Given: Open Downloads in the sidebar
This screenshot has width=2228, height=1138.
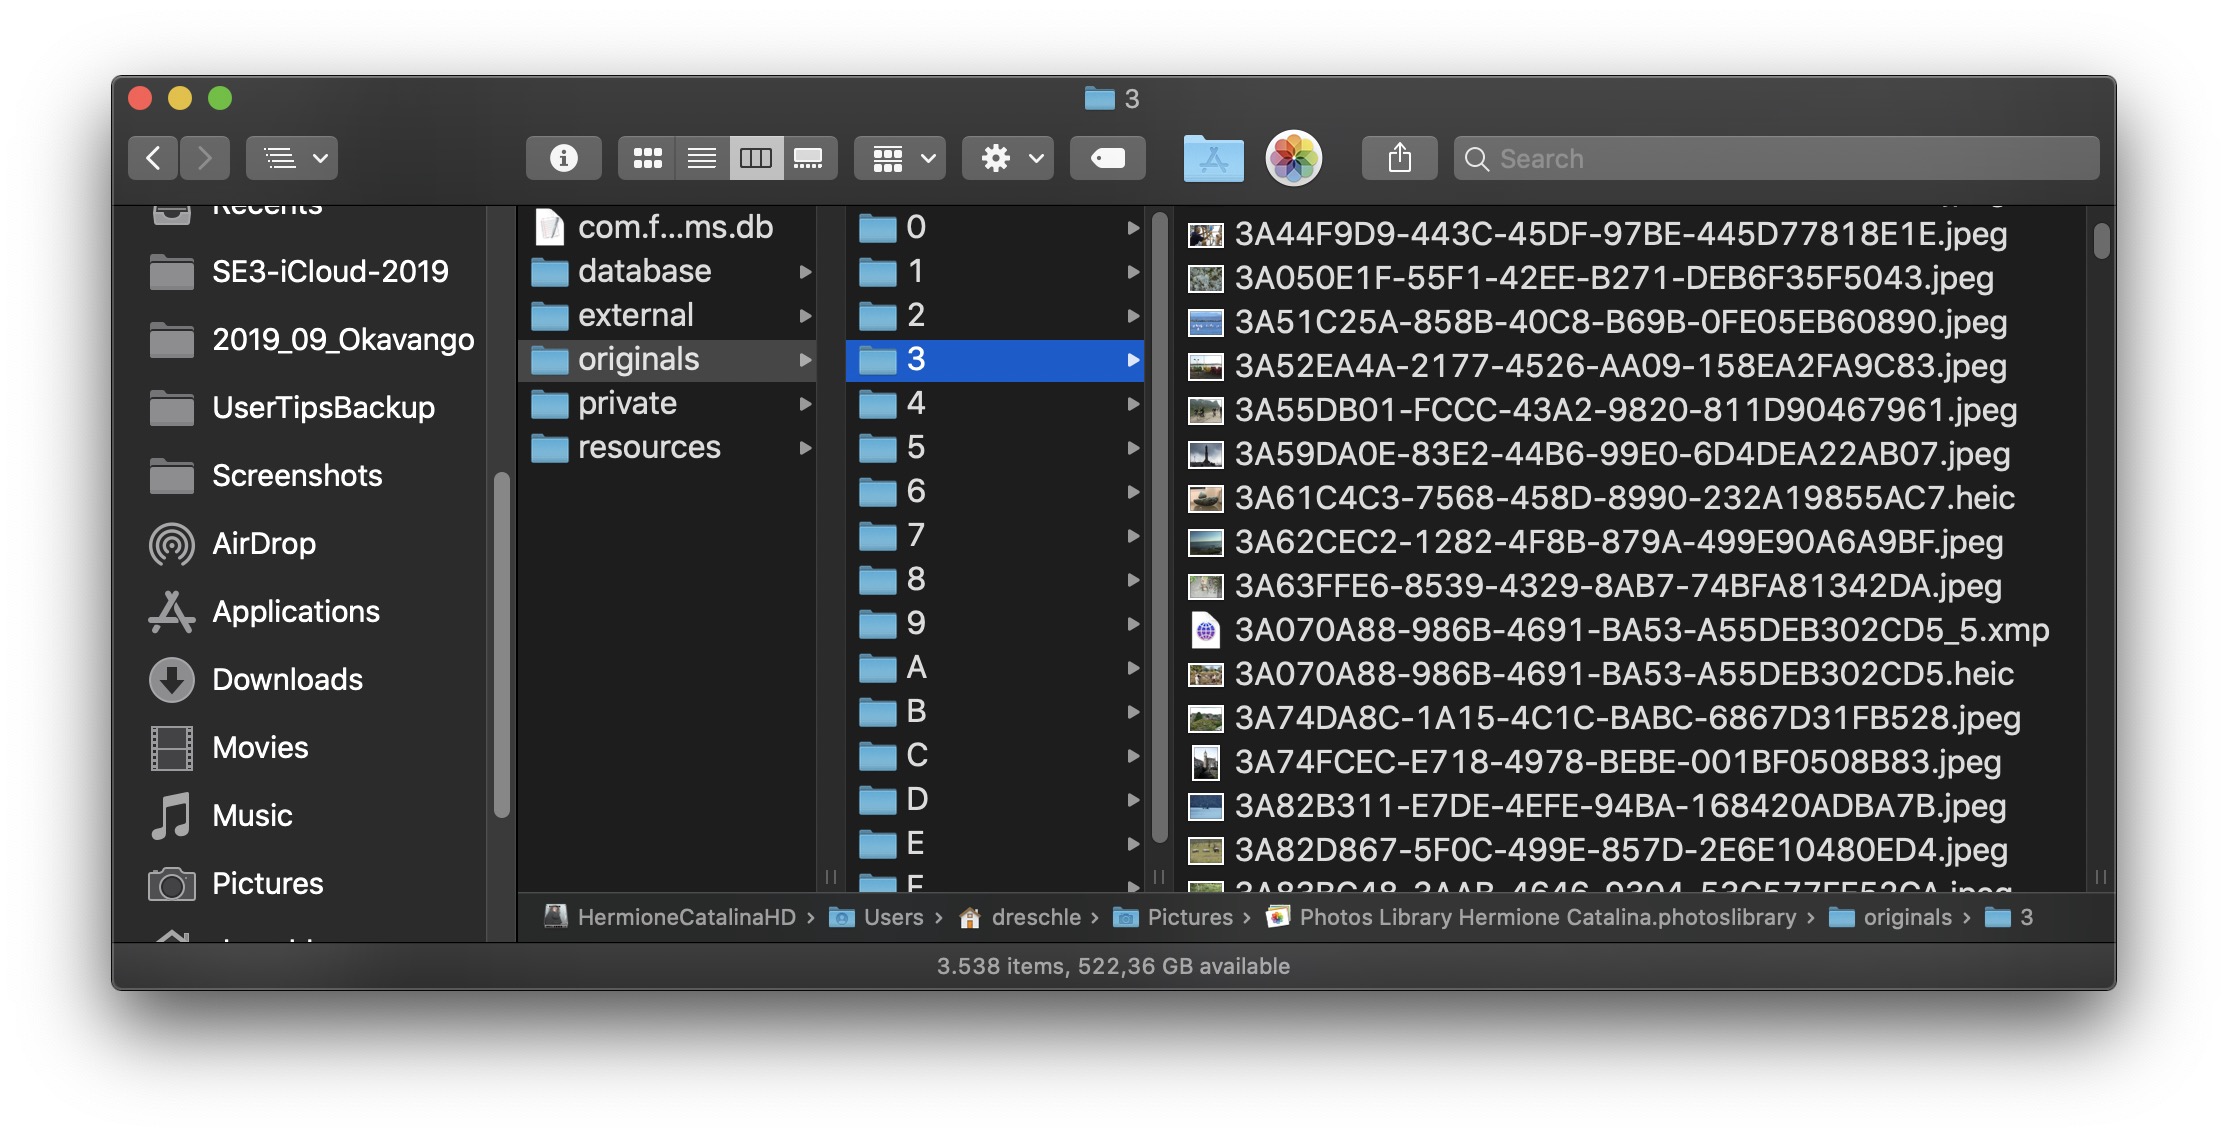Looking at the screenshot, I should 287,680.
